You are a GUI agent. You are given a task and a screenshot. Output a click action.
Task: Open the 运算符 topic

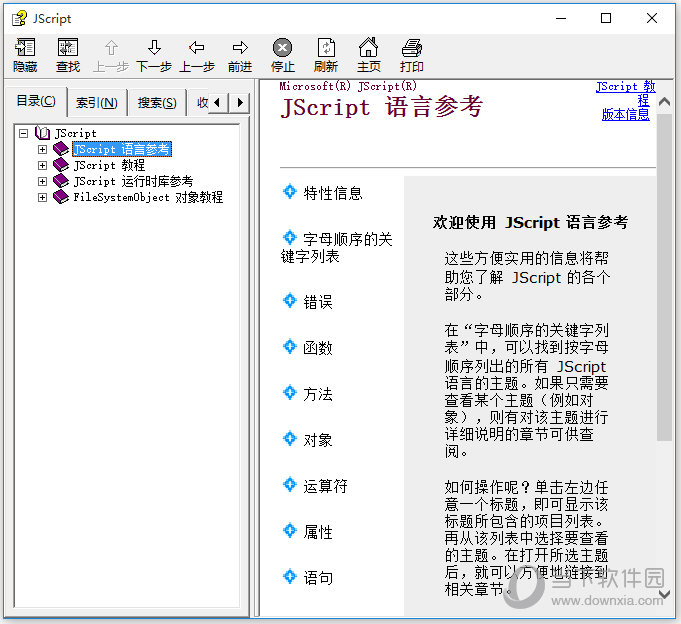pyautogui.click(x=325, y=486)
